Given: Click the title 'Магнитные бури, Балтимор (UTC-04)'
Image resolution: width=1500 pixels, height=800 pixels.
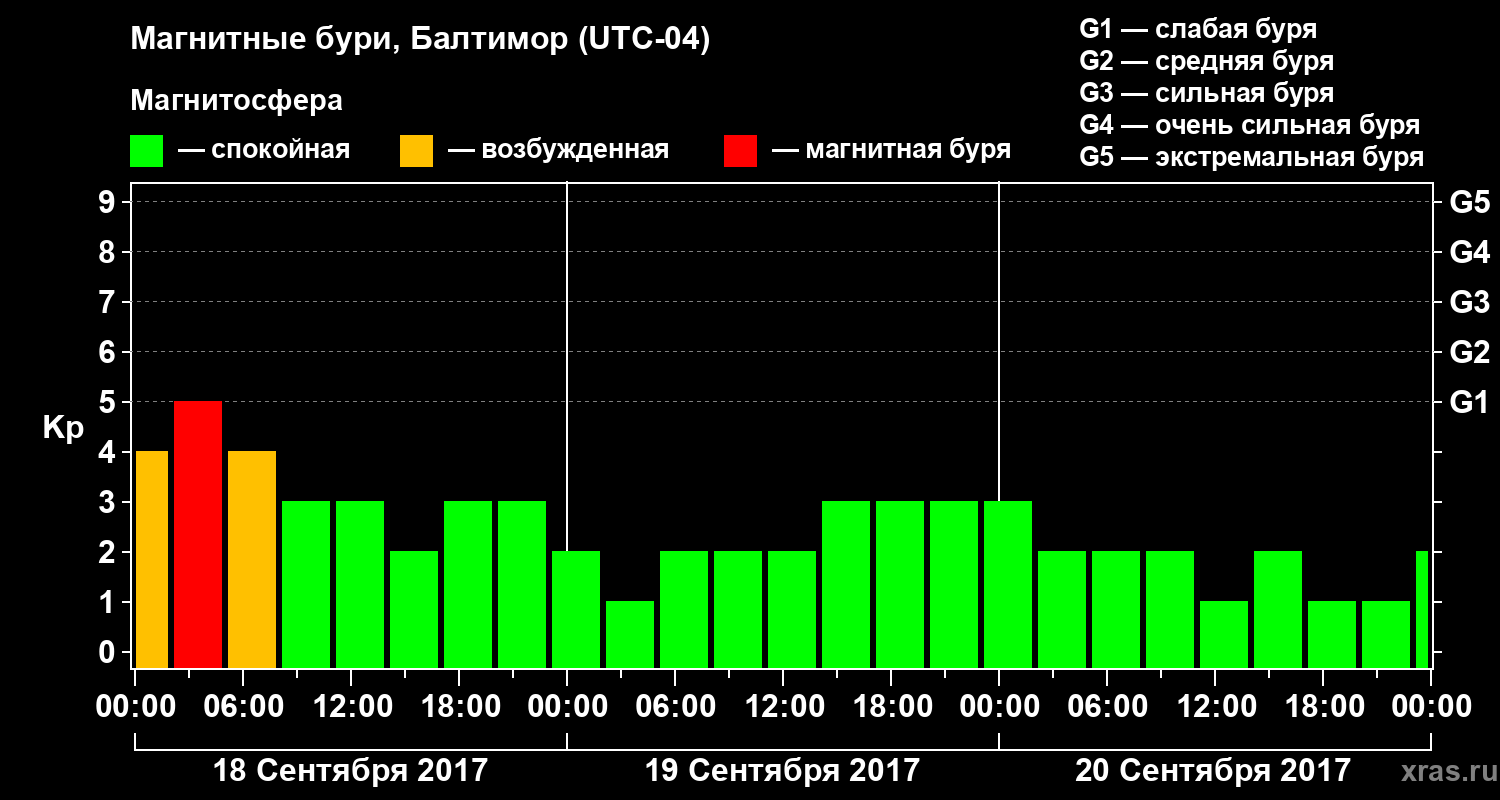Looking at the screenshot, I should click(x=420, y=41).
